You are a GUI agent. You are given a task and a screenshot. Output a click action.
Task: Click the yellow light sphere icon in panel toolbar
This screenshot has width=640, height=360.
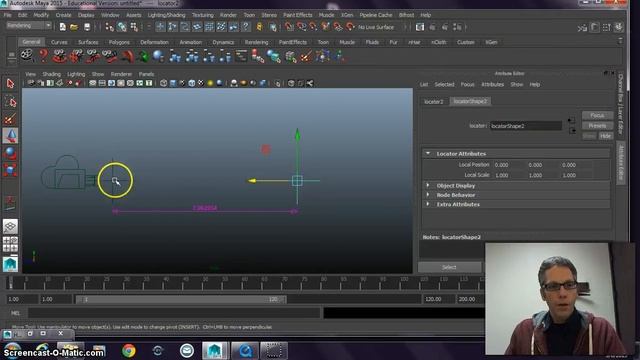210,83
